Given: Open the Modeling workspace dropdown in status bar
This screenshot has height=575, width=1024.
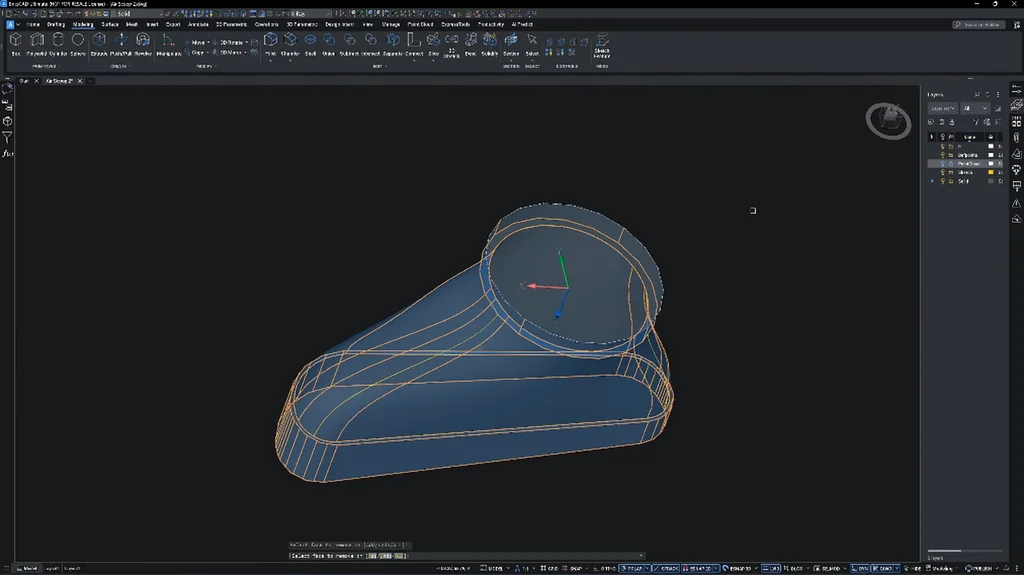Looking at the screenshot, I should [942, 568].
